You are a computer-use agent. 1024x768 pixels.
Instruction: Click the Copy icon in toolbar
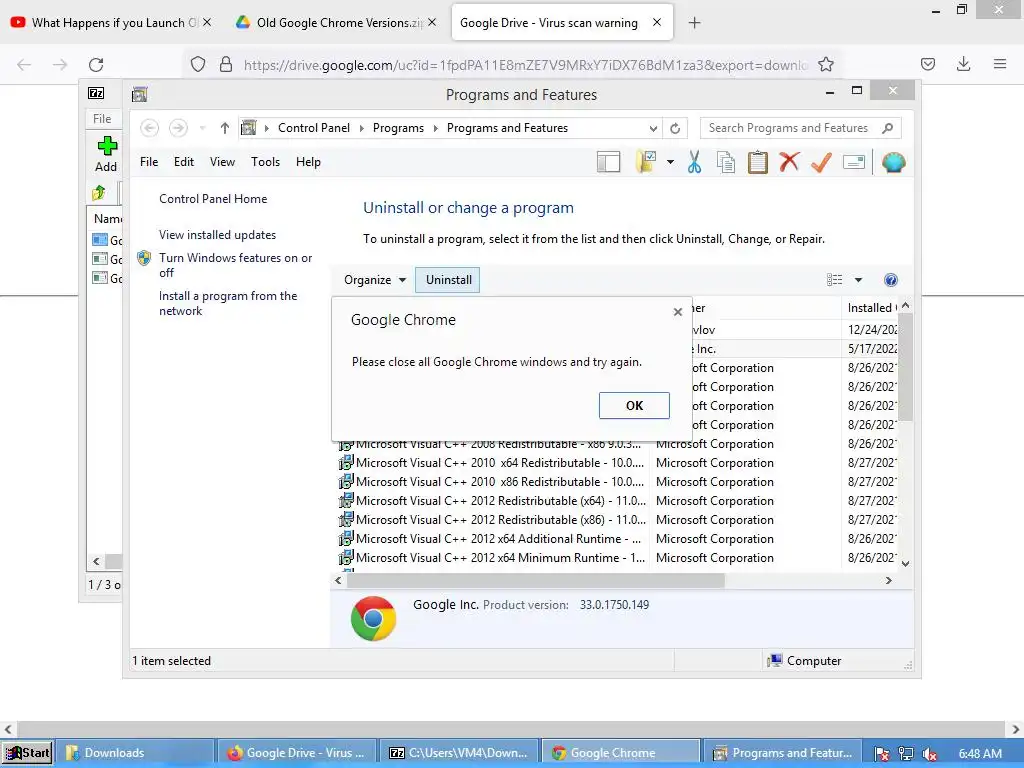pos(726,162)
